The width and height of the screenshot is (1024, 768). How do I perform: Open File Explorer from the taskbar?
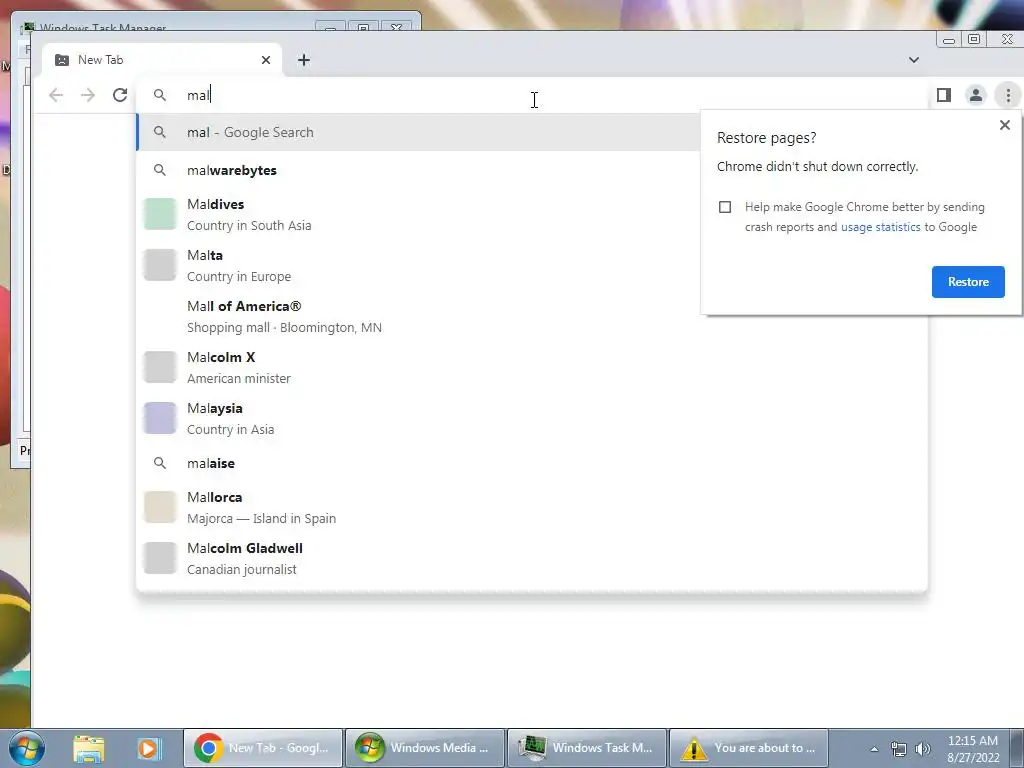pos(89,748)
